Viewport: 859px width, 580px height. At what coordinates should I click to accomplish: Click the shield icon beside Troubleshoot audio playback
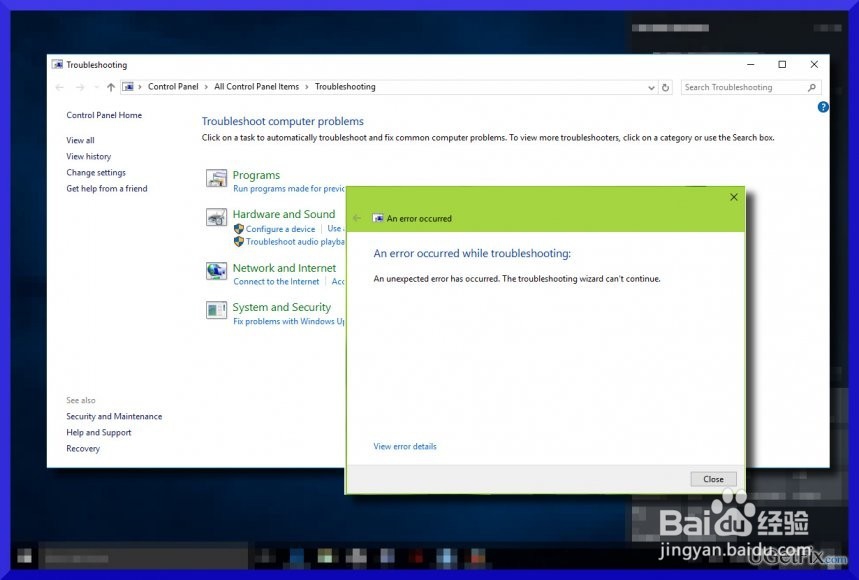238,242
